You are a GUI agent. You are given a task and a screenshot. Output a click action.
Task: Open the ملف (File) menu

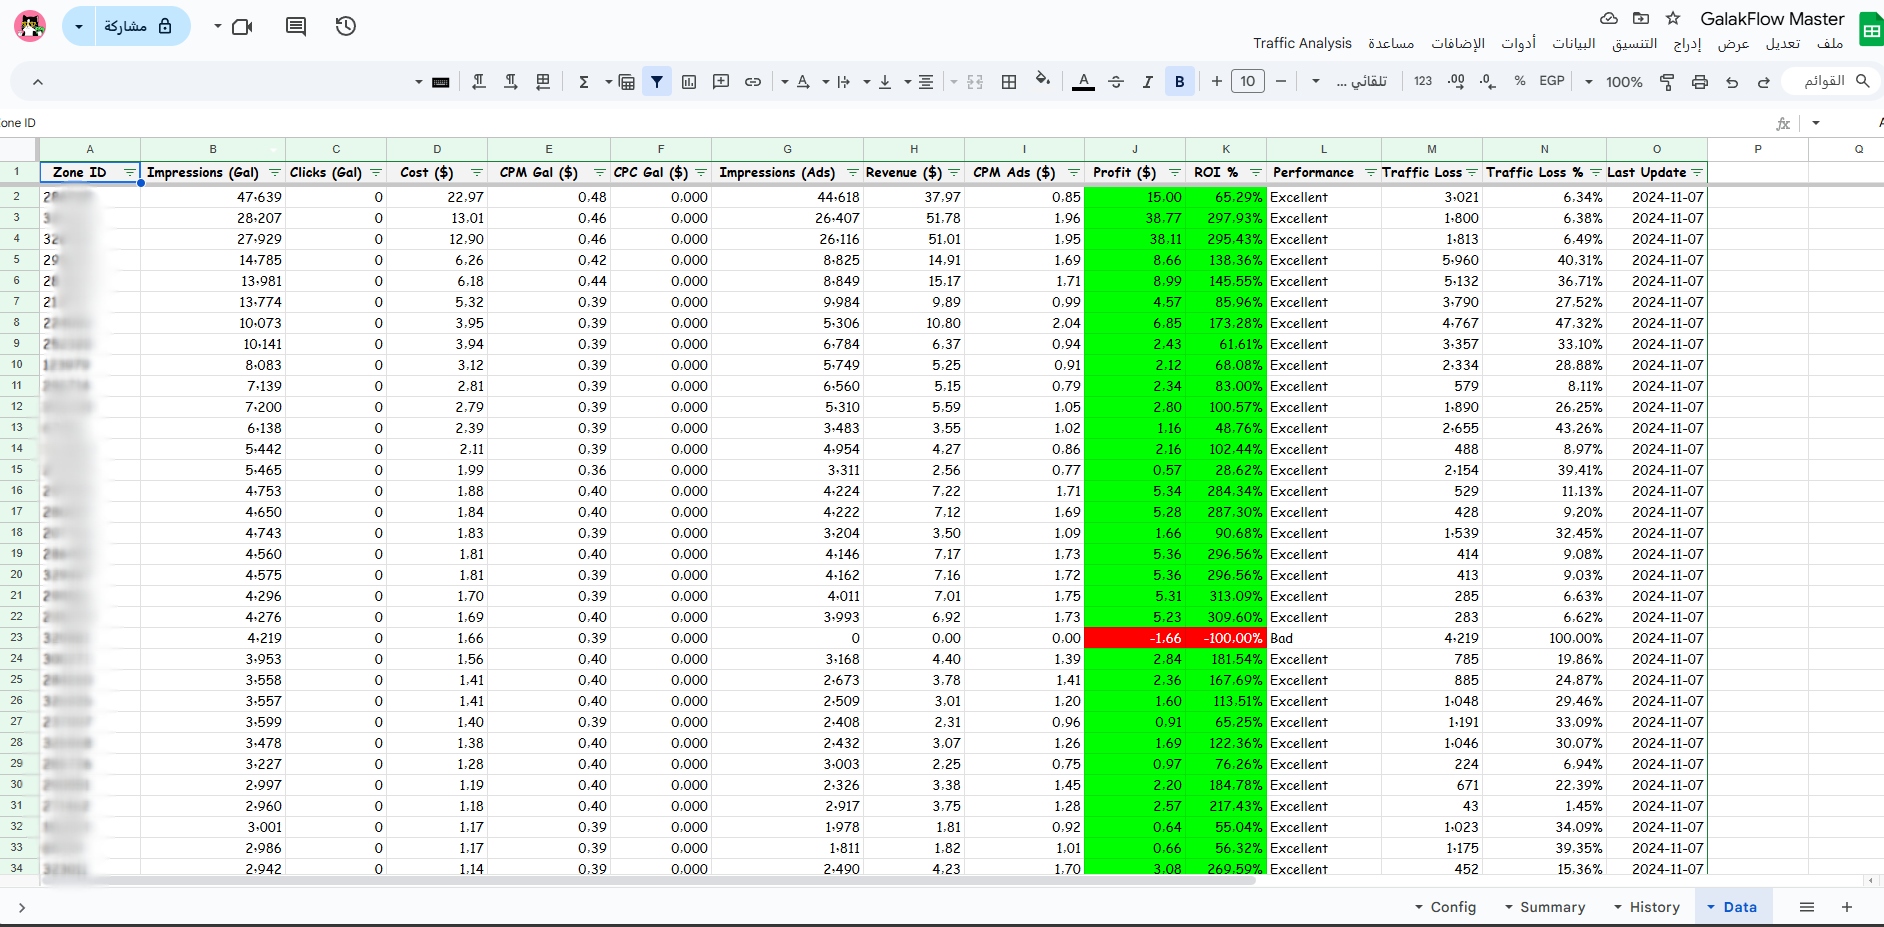click(1830, 43)
